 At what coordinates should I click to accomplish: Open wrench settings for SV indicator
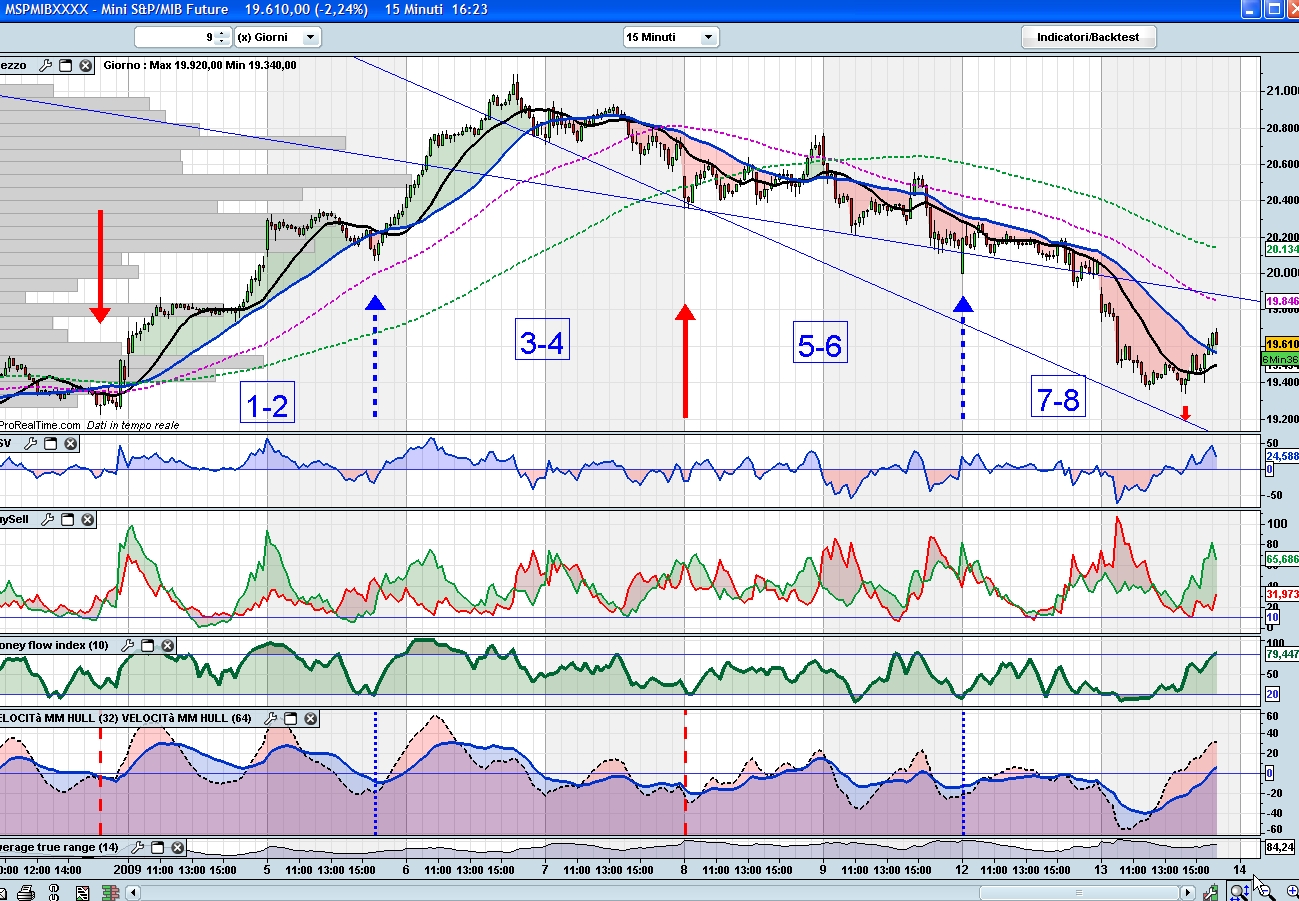30,443
